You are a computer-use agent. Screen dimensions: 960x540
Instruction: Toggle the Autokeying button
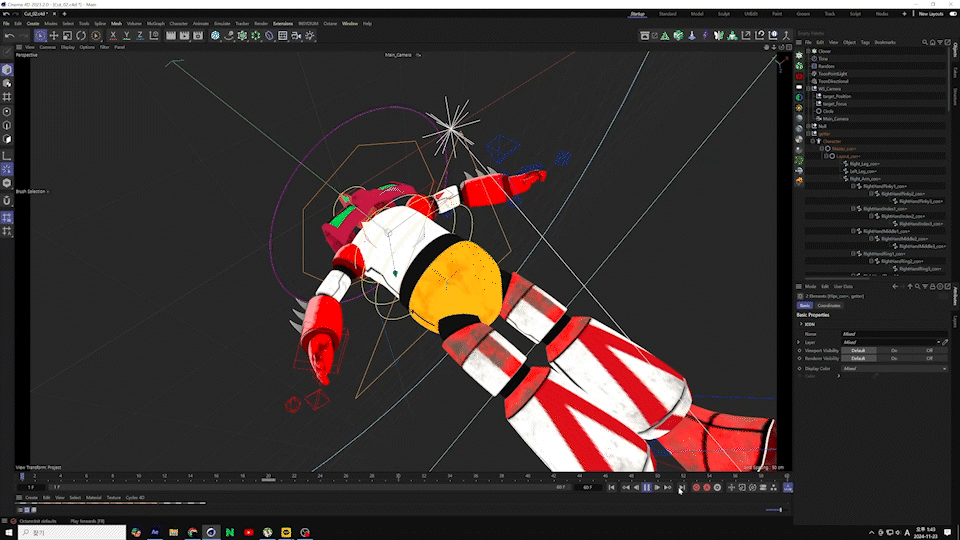coord(707,487)
